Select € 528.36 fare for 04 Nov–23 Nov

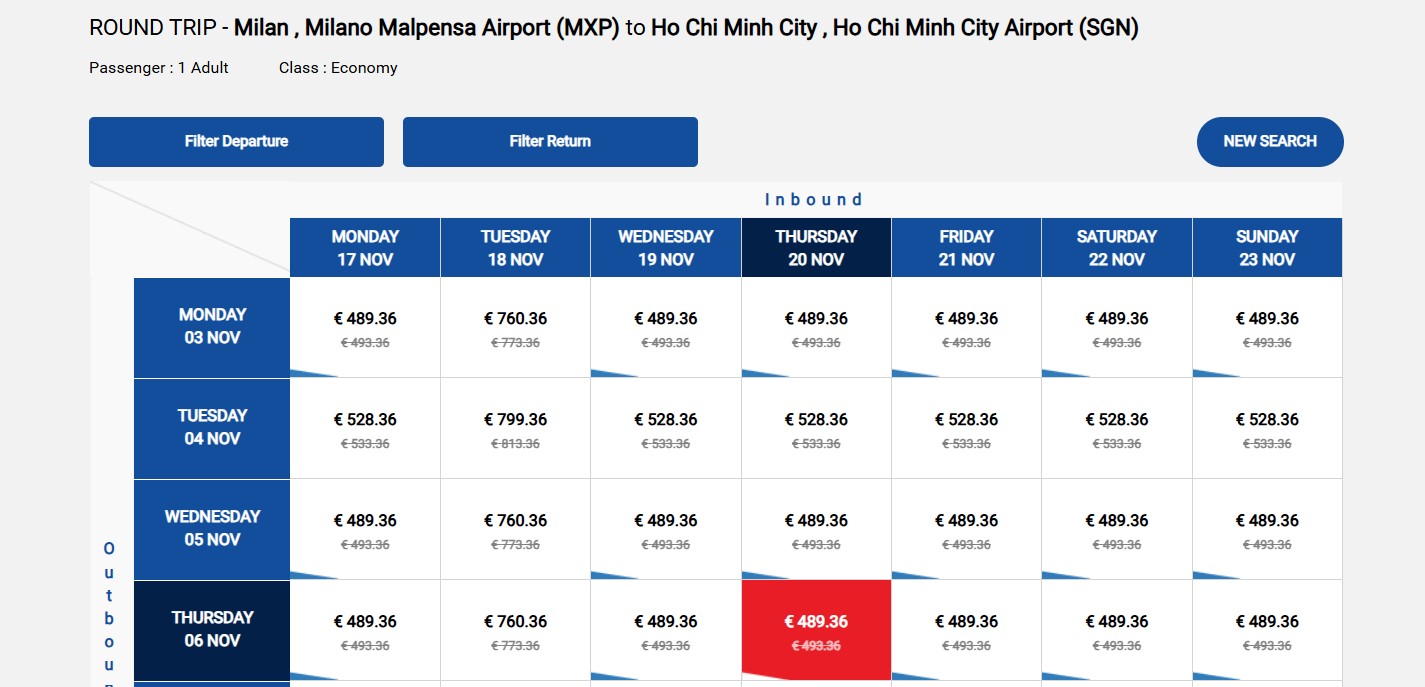(1267, 428)
